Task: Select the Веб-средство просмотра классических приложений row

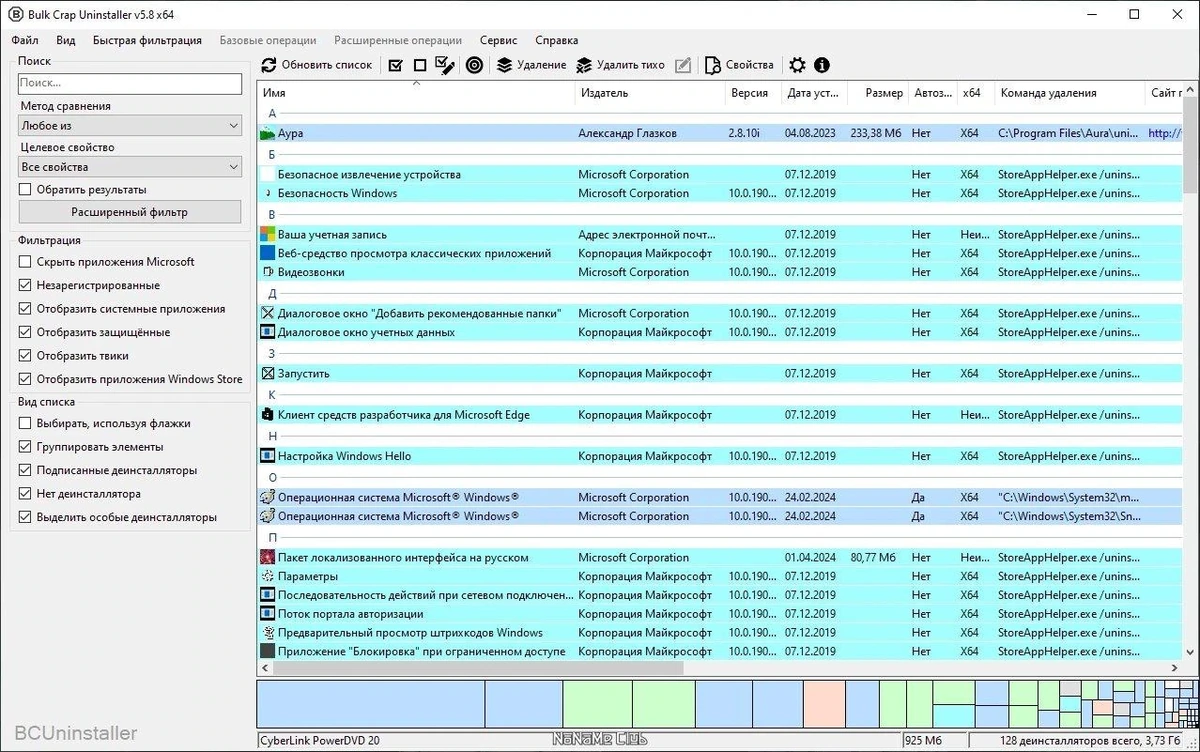Action: click(720, 253)
